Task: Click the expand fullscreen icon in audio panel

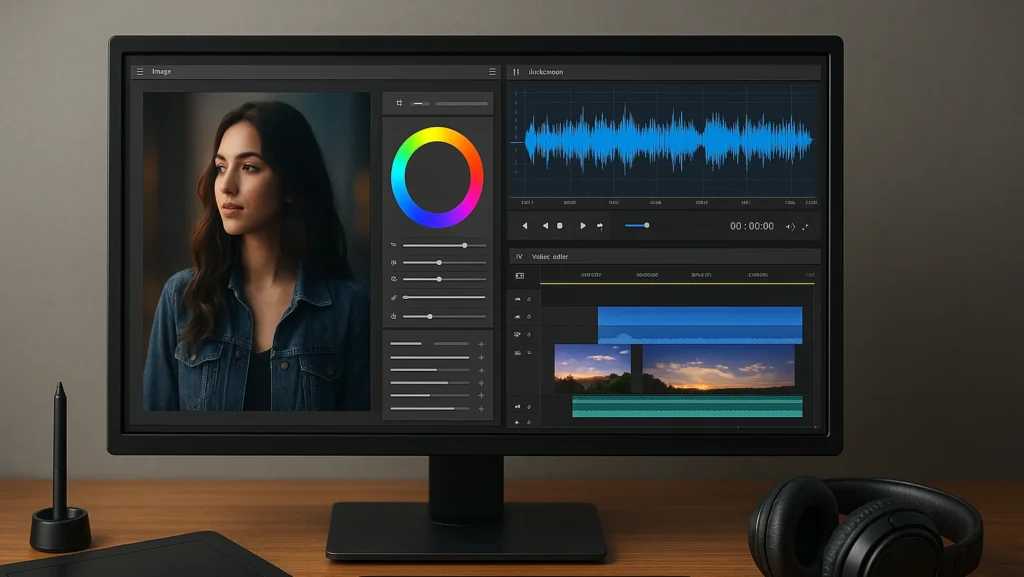Action: (806, 226)
